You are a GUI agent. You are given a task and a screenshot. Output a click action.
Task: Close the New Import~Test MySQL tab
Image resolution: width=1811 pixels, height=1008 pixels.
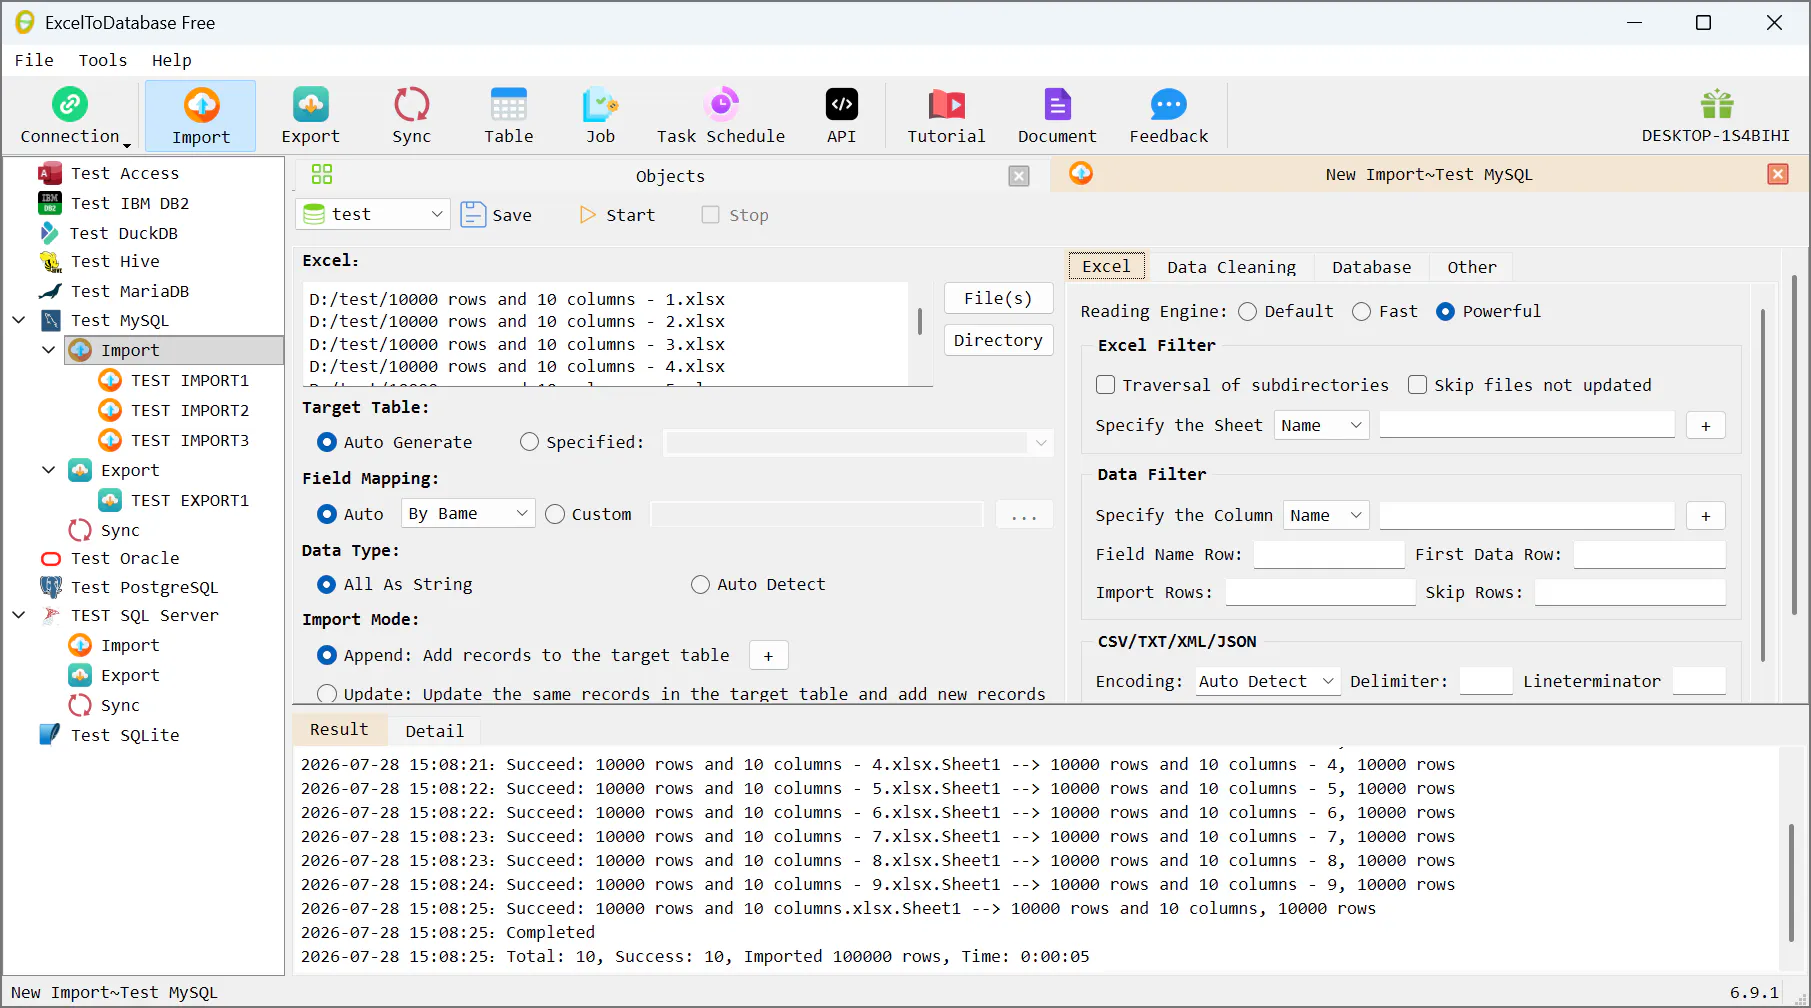click(x=1778, y=174)
